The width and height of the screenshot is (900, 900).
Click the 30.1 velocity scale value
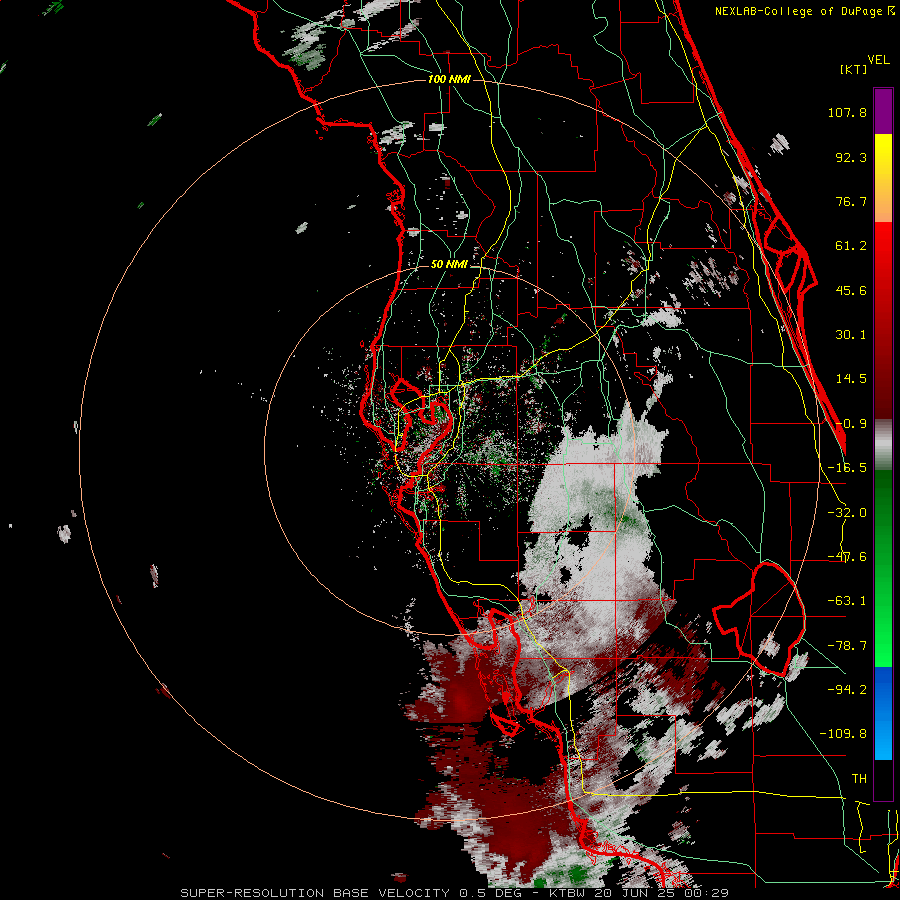tap(851, 335)
